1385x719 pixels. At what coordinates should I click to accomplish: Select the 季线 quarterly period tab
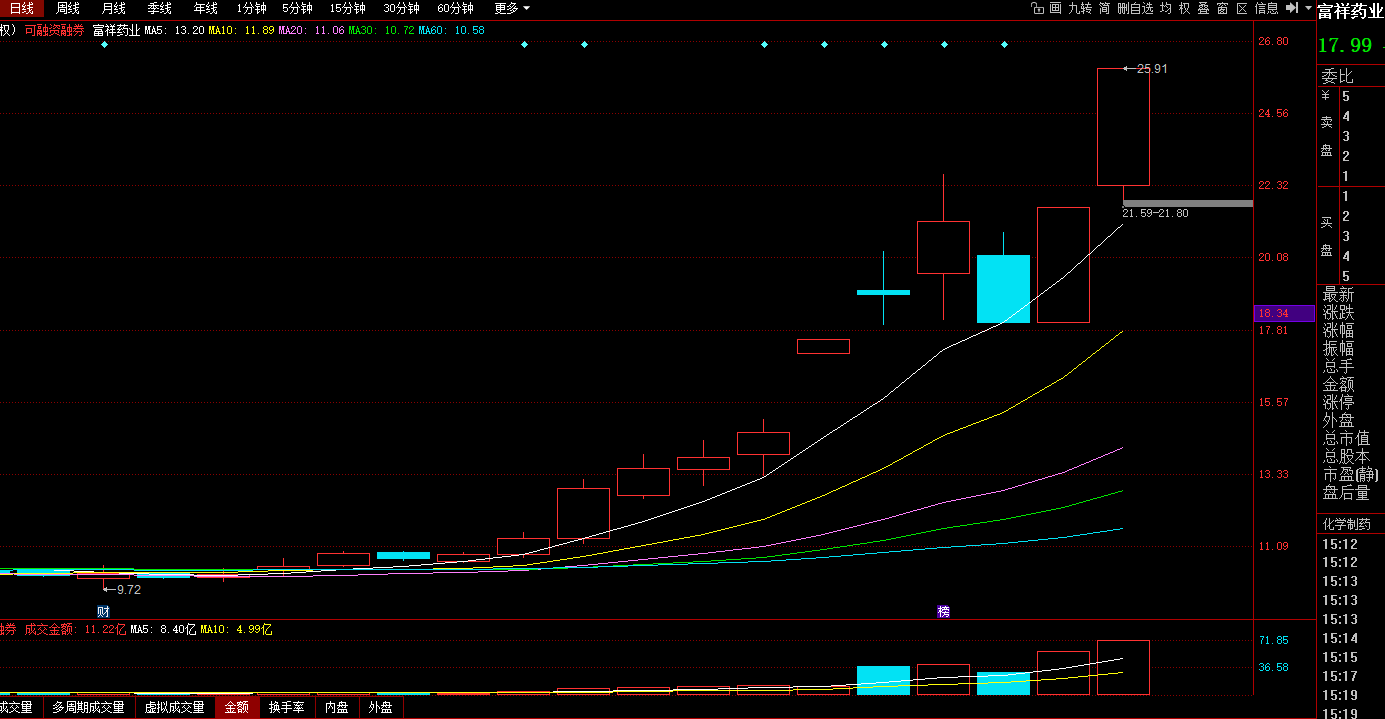pos(160,8)
